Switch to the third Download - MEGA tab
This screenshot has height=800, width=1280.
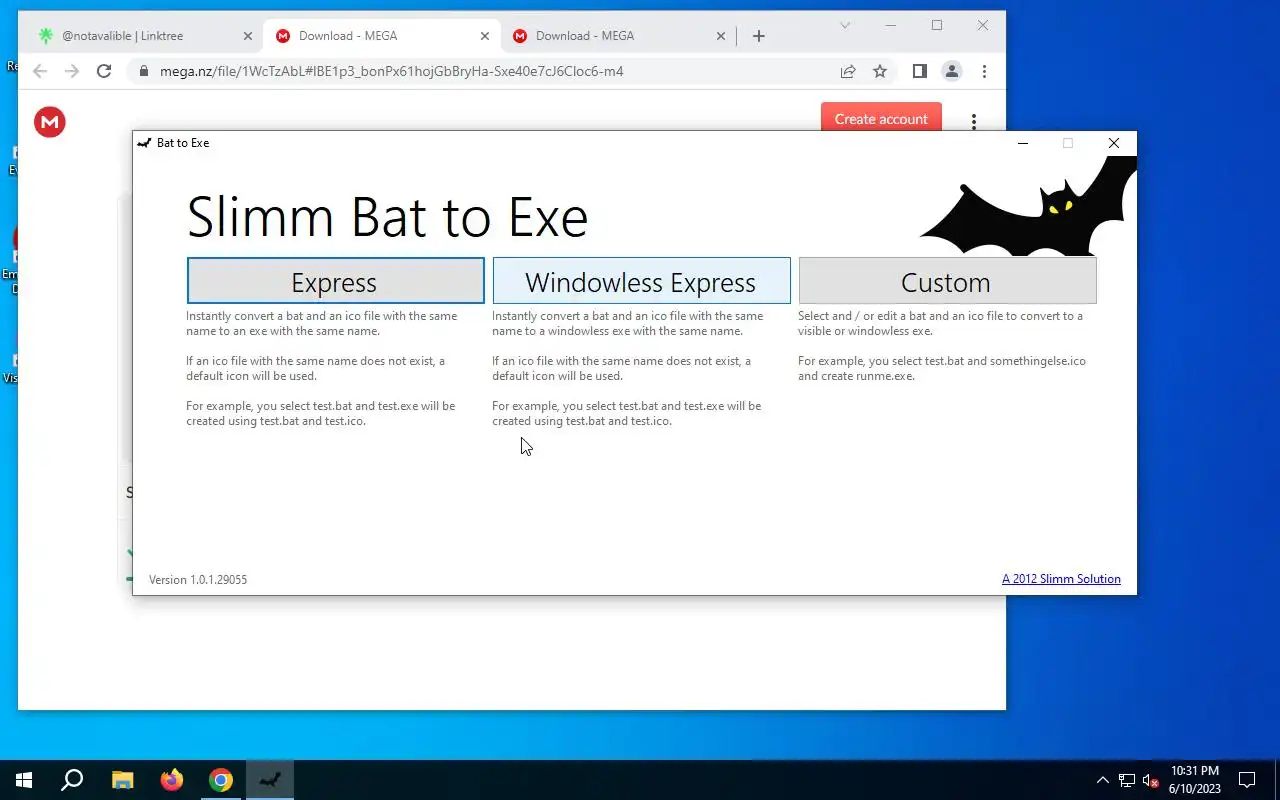coord(617,36)
